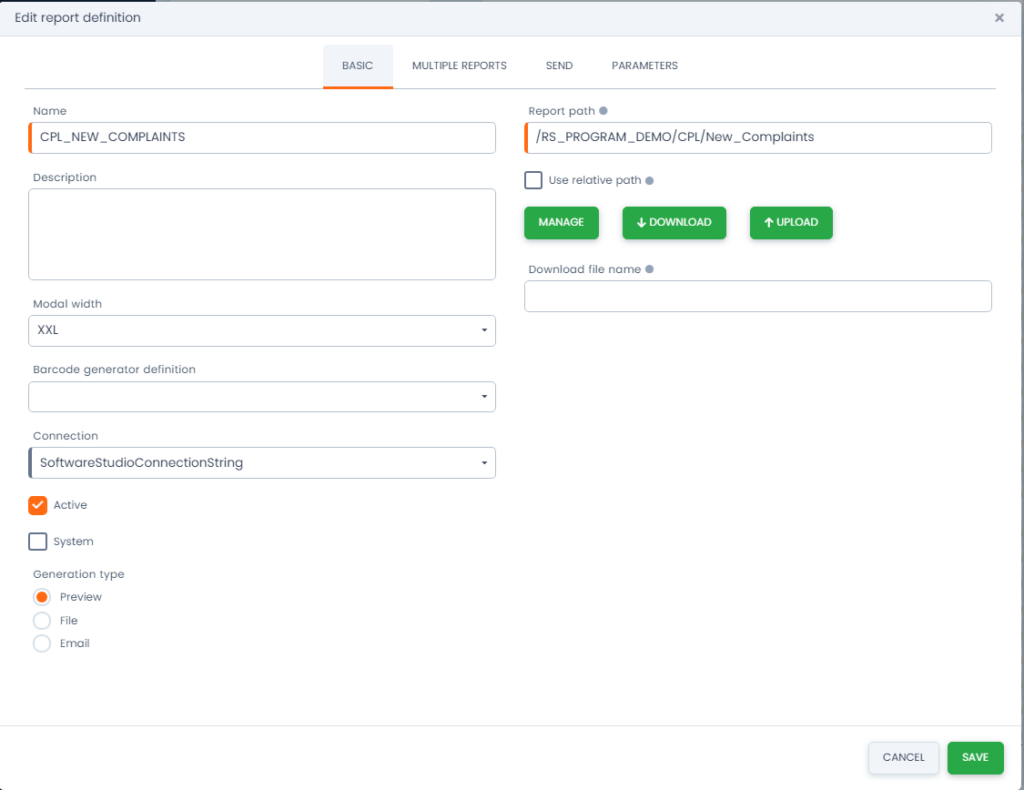Click the info dot next to Report path
The image size is (1024, 790).
click(603, 111)
